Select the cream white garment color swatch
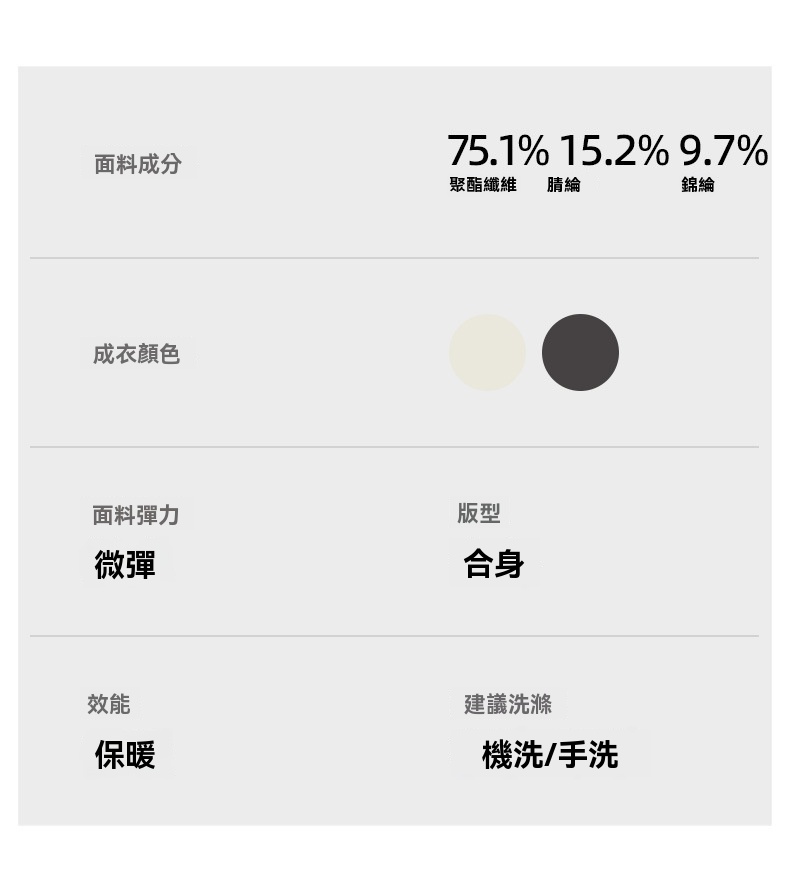Screen dimensions: 790x891 [487, 352]
